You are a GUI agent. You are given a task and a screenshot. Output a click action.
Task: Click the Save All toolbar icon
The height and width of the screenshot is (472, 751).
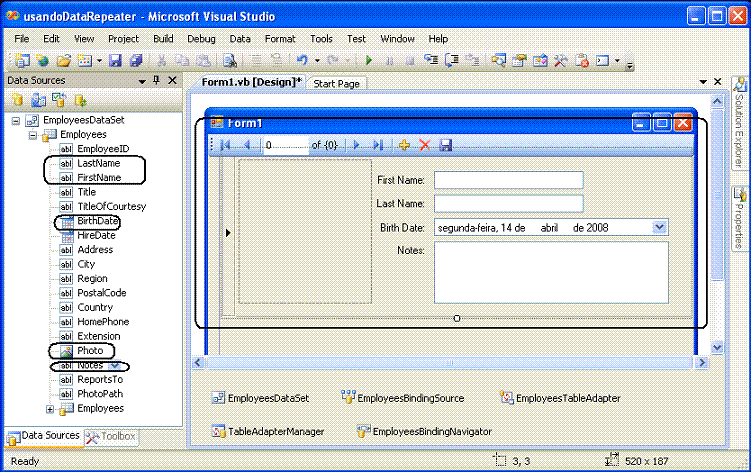(x=136, y=60)
